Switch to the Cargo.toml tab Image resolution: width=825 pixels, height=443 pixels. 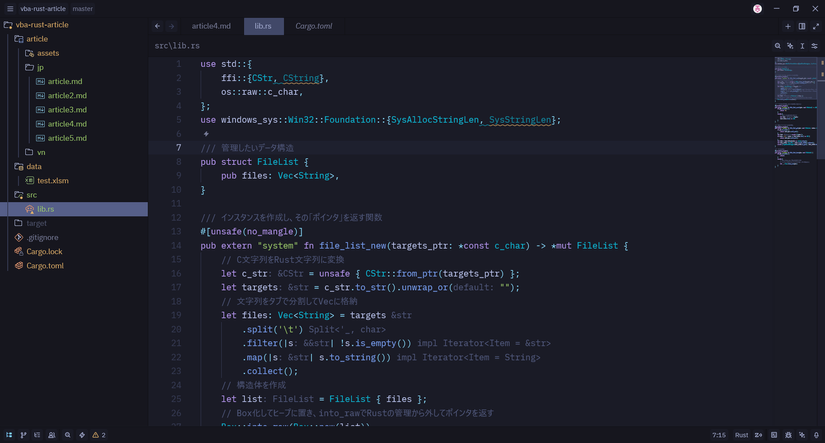(314, 26)
